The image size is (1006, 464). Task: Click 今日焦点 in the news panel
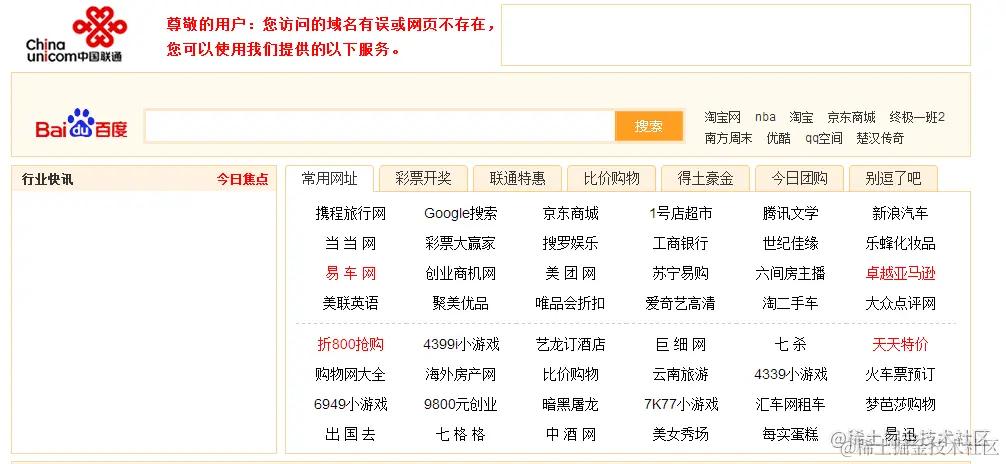point(242,179)
